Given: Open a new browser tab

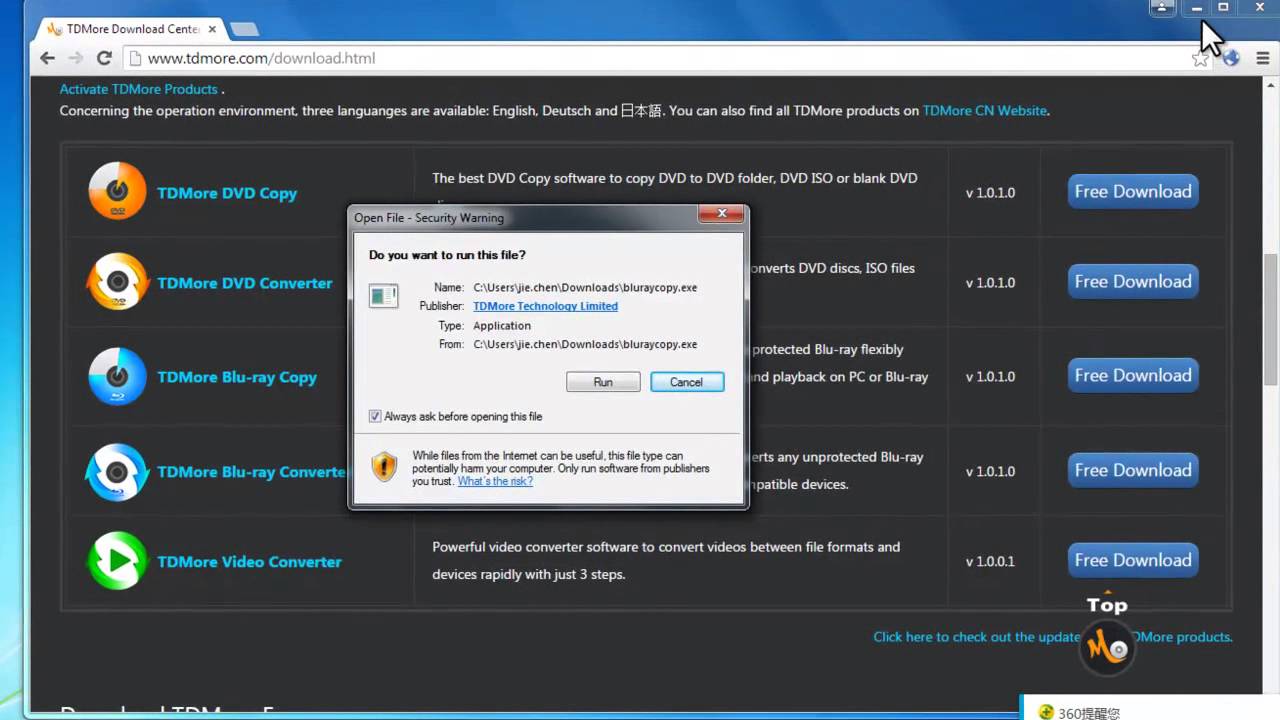Looking at the screenshot, I should [x=243, y=29].
